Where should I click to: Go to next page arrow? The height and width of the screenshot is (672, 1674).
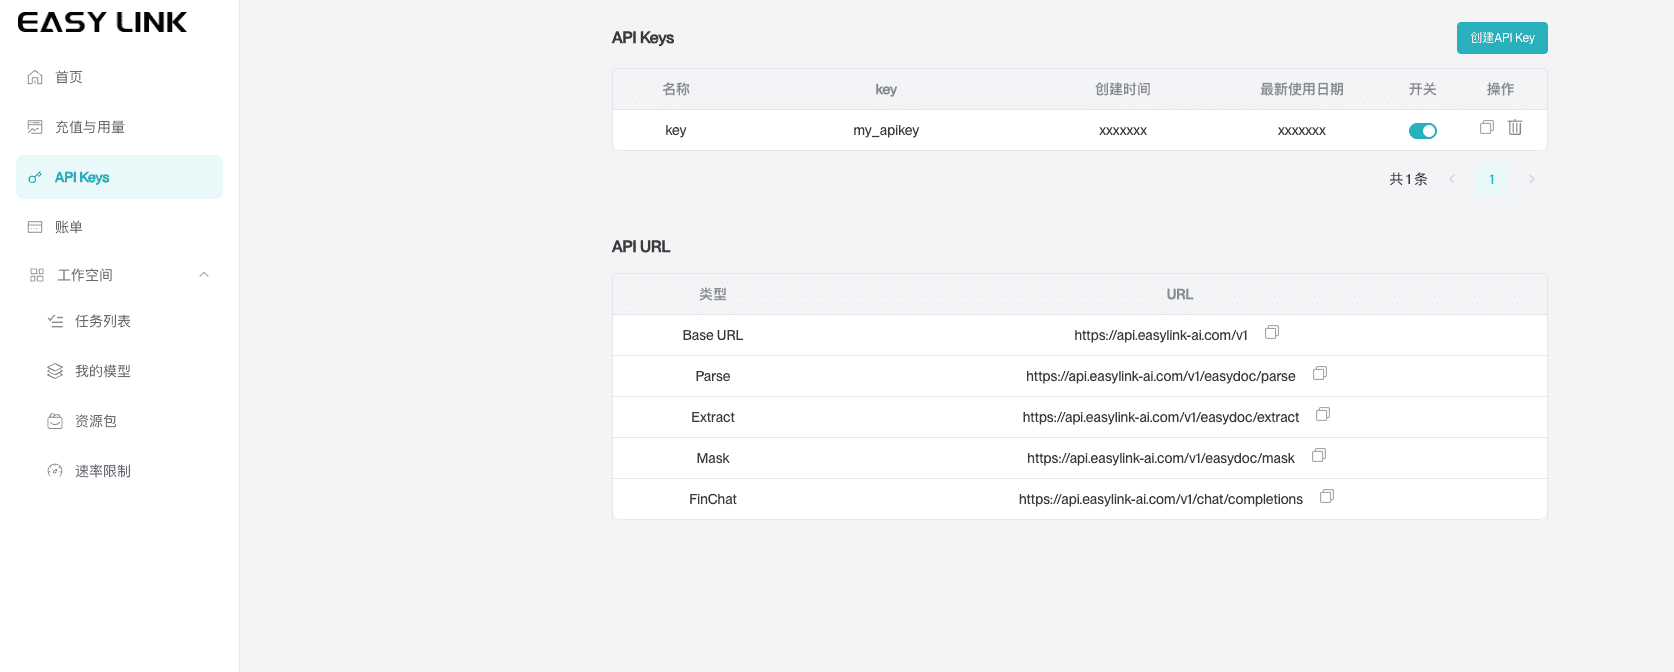coord(1531,180)
